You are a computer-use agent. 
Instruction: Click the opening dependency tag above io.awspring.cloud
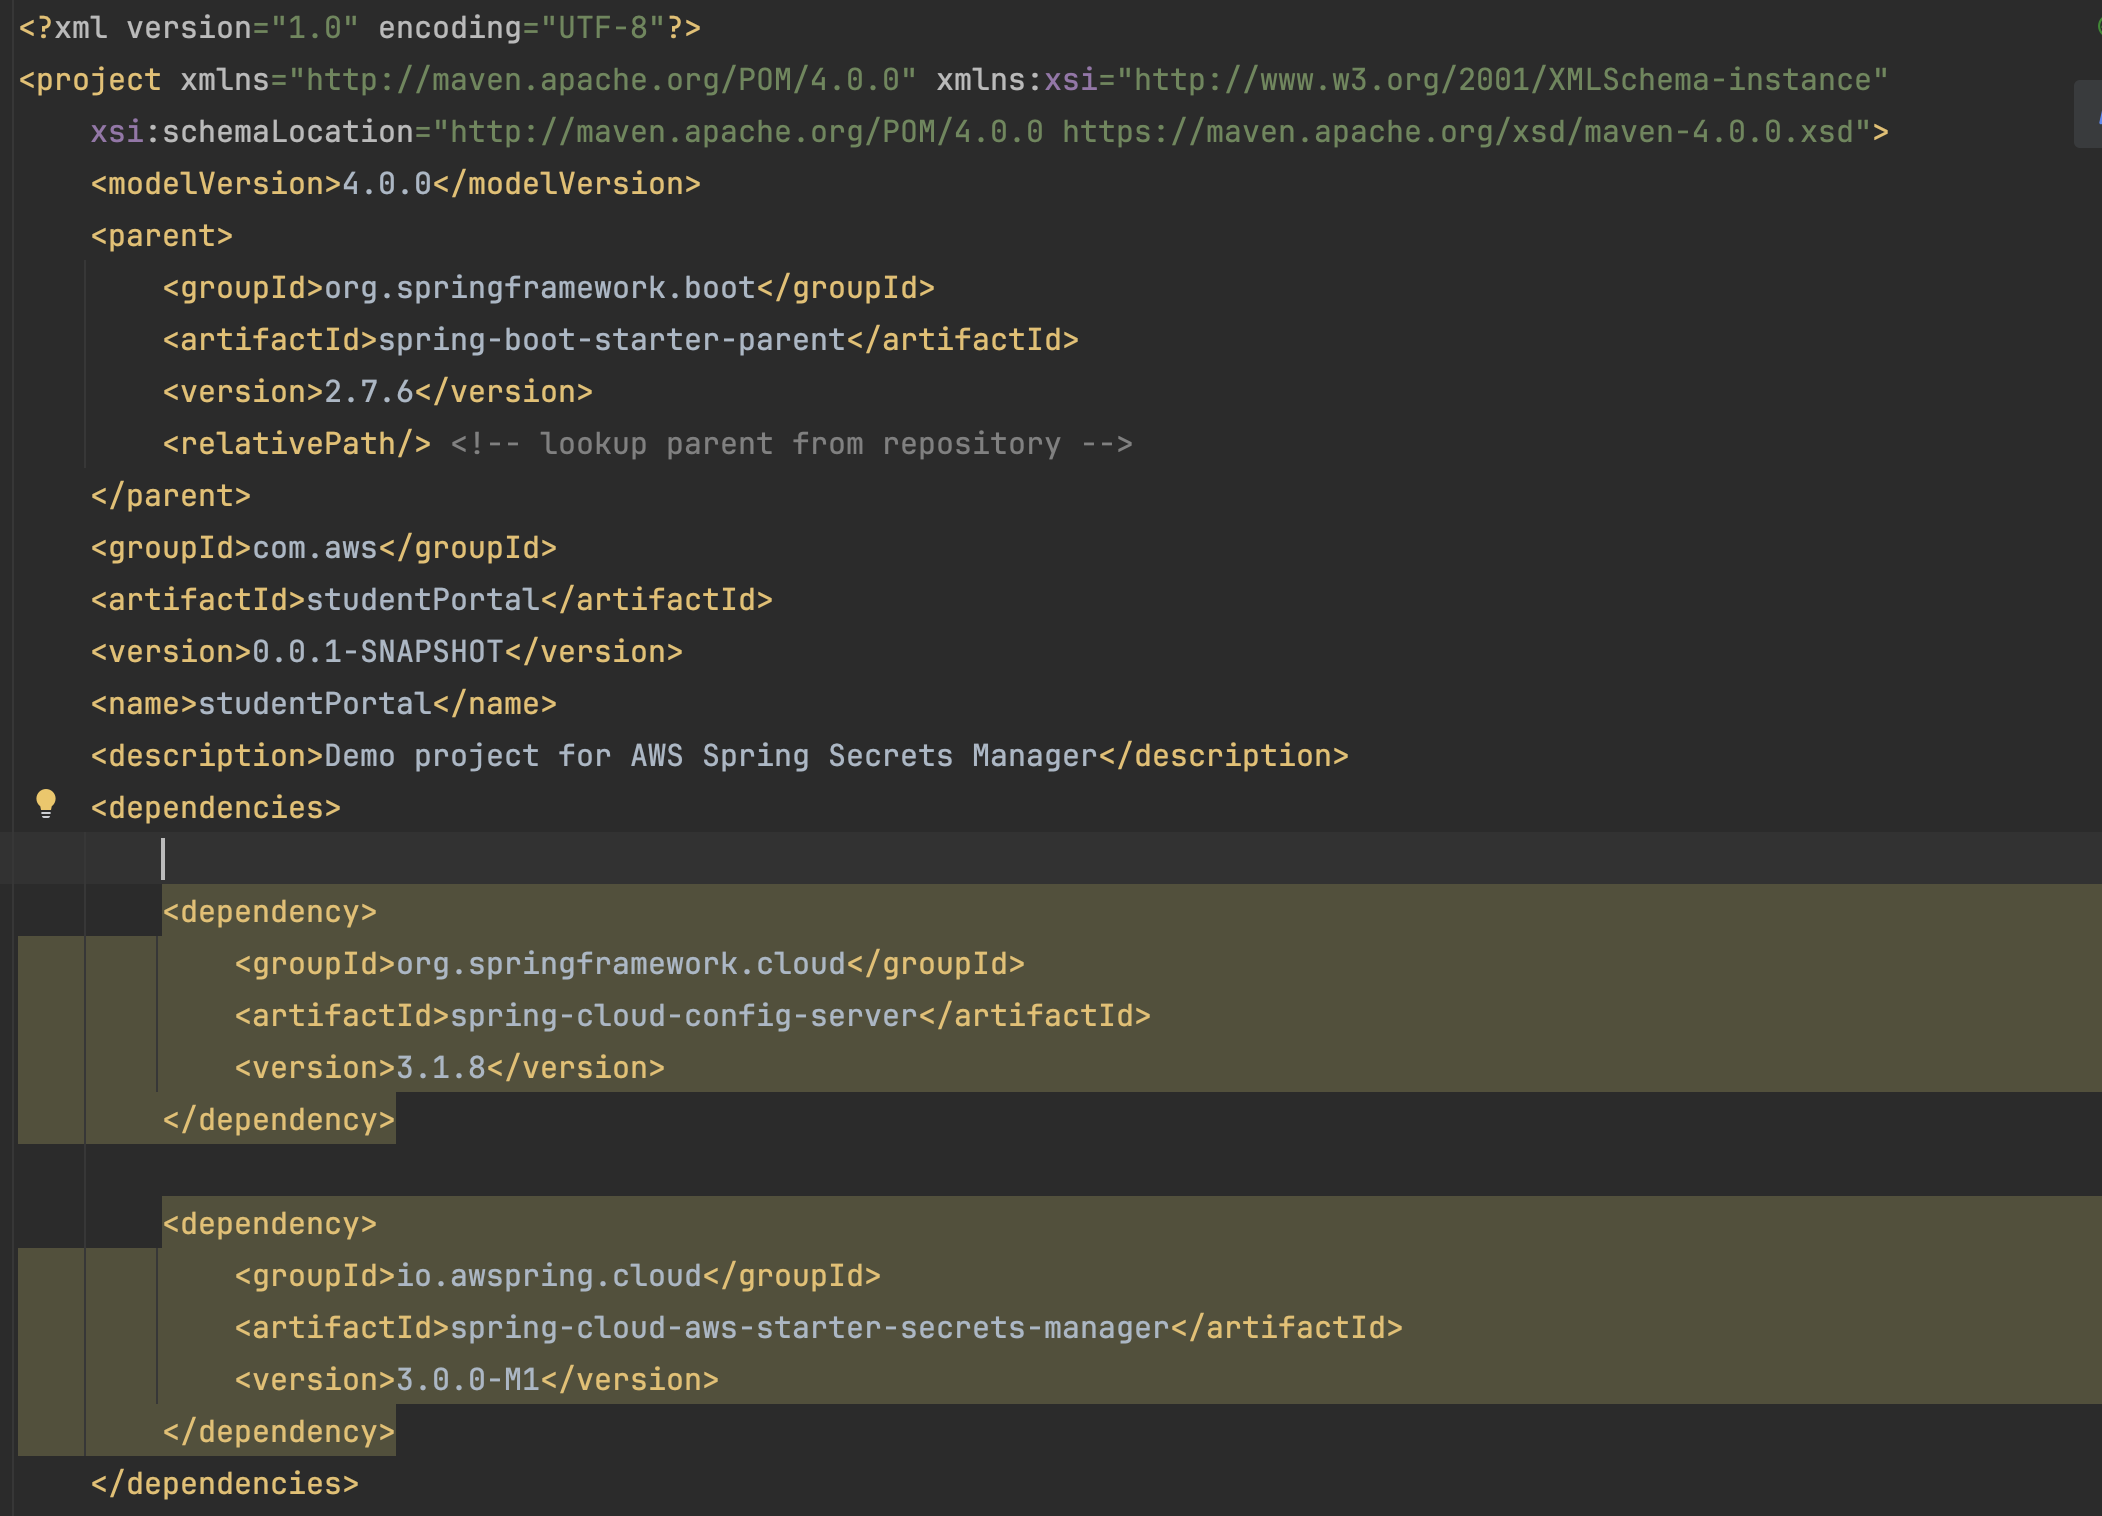(270, 1224)
